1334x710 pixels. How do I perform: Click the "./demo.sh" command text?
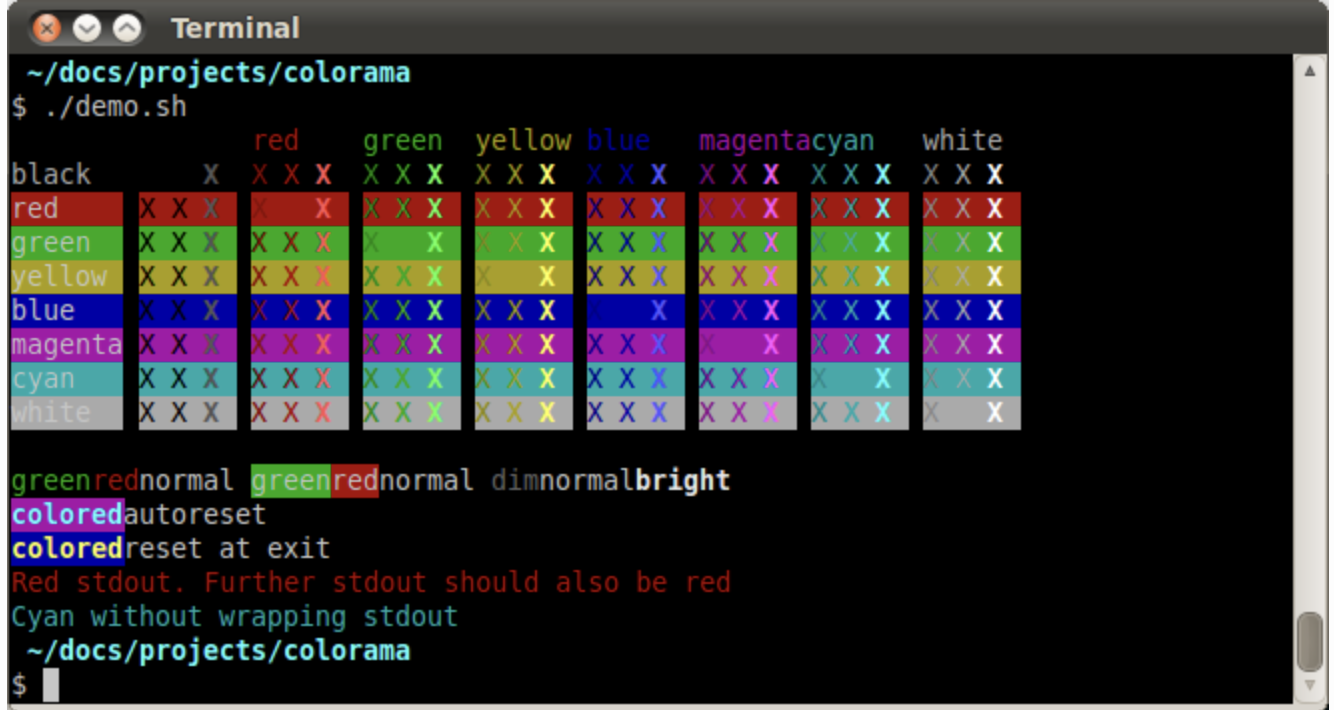tap(116, 106)
